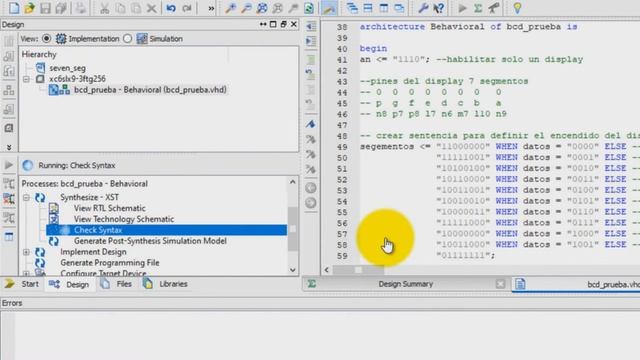Click the Cut scissors icon
640x360 pixels.
coord(104,8)
